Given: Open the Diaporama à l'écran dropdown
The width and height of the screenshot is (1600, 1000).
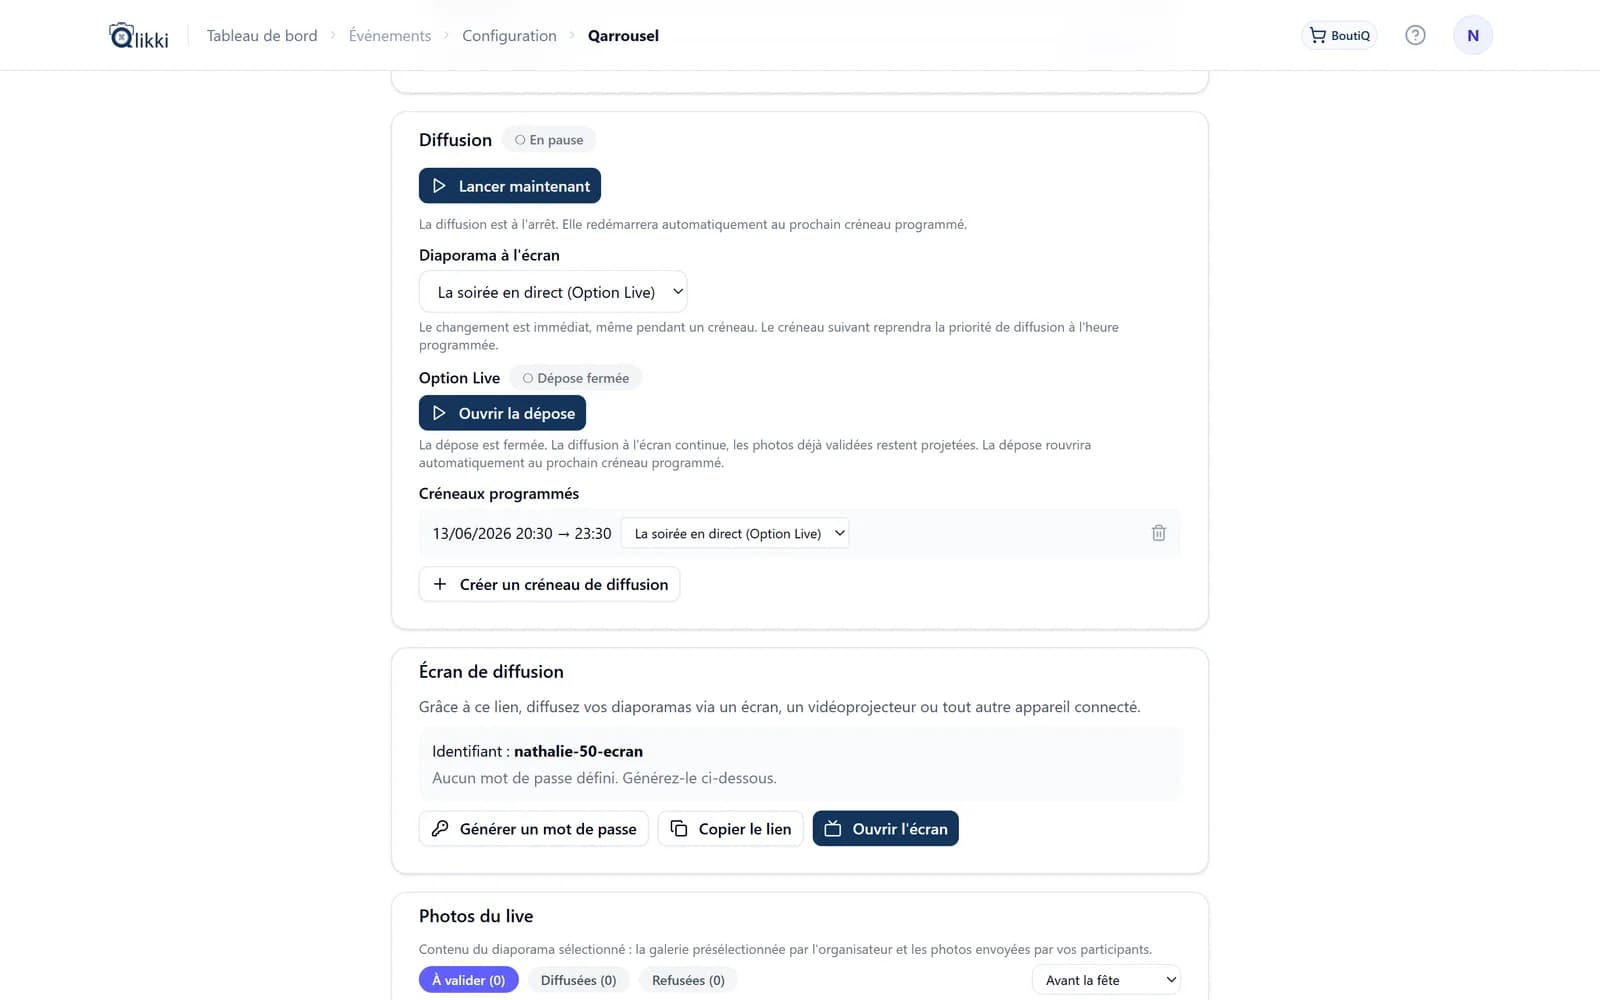Looking at the screenshot, I should coord(553,292).
